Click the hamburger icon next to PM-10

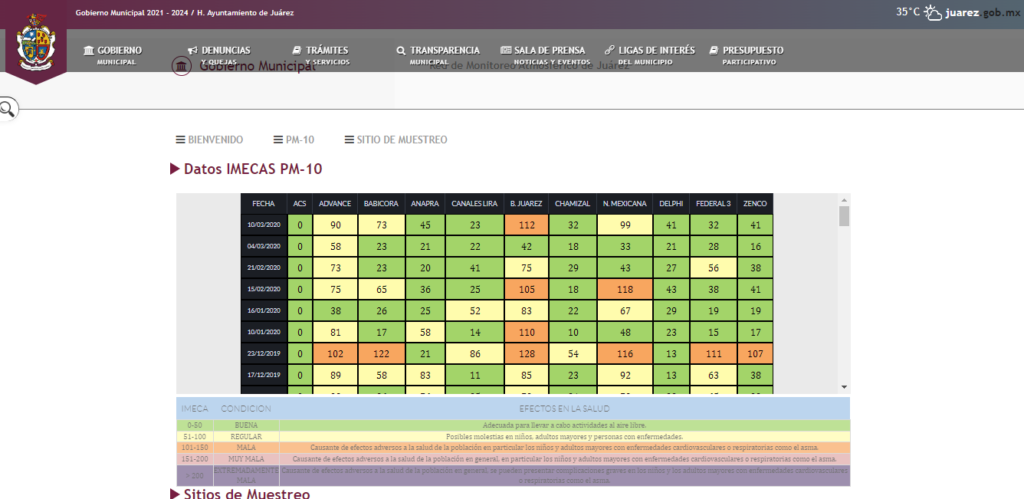coord(278,140)
